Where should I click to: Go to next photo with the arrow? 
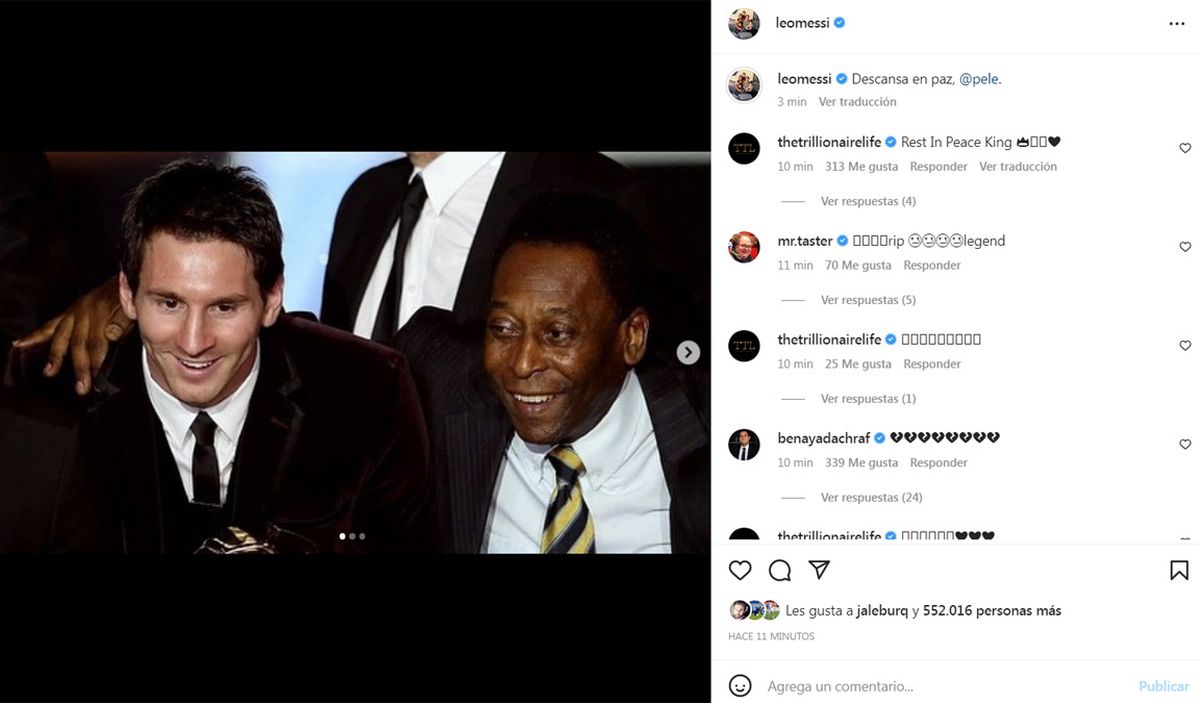[x=688, y=352]
